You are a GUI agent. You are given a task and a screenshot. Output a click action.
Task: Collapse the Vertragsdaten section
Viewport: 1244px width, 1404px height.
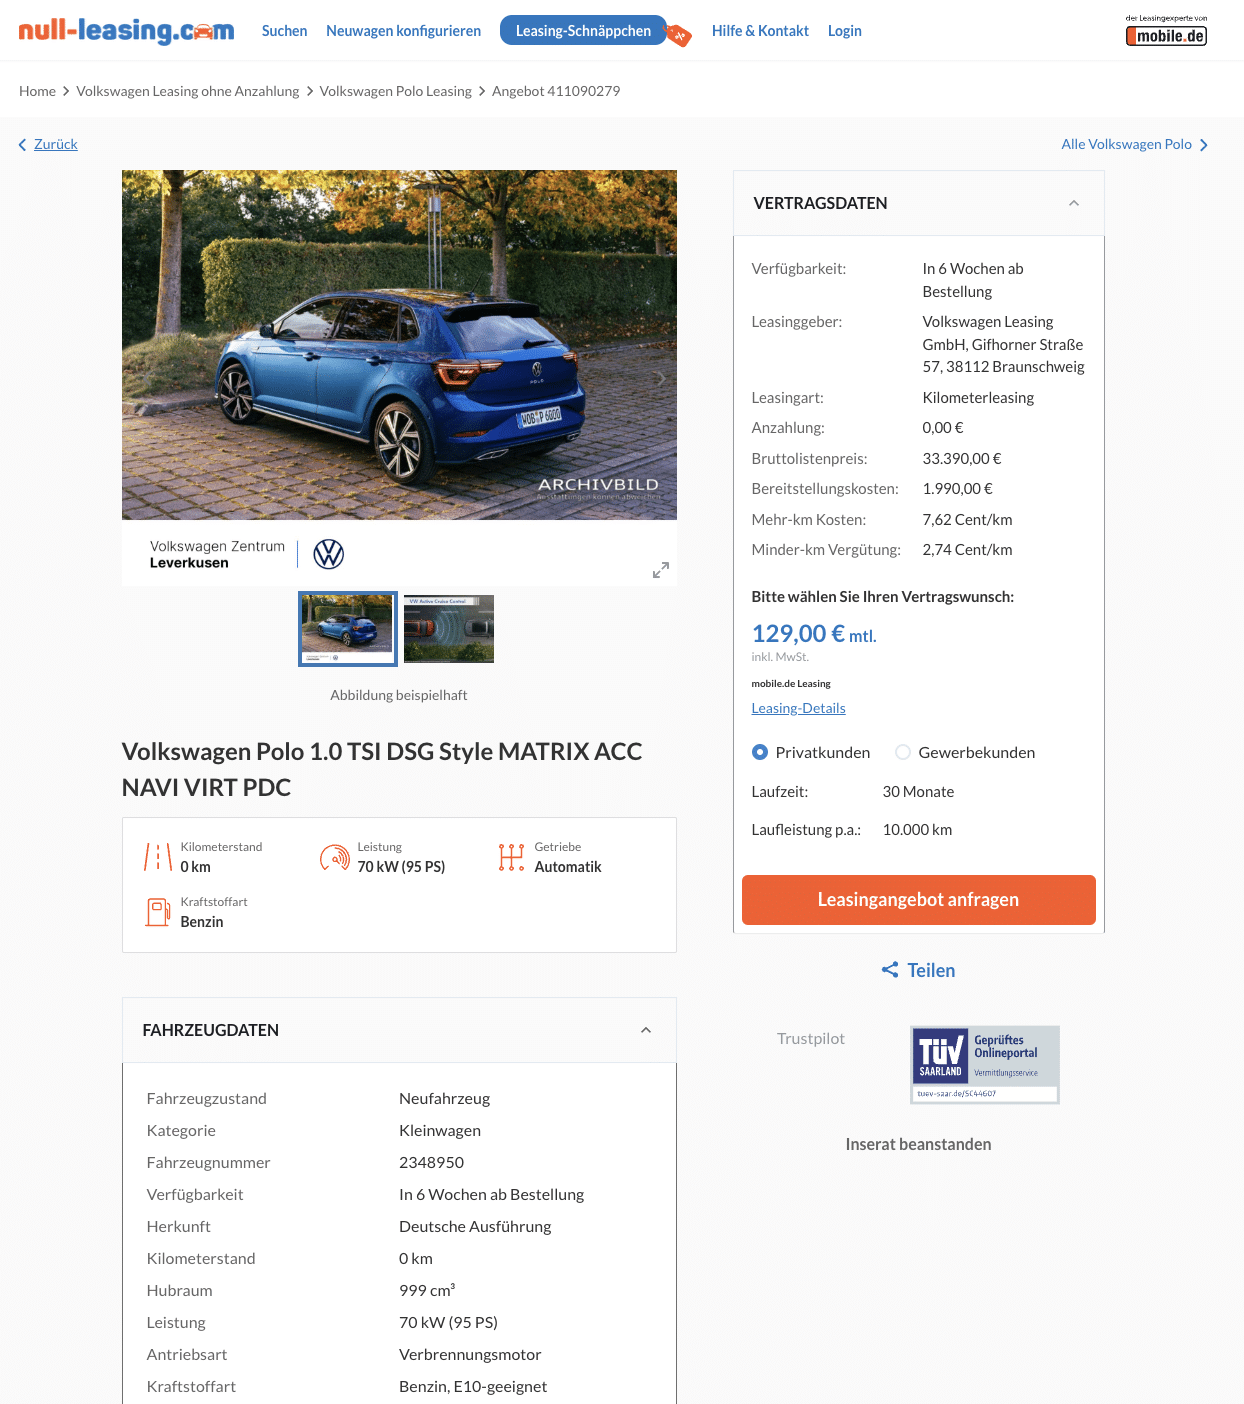(x=1074, y=203)
